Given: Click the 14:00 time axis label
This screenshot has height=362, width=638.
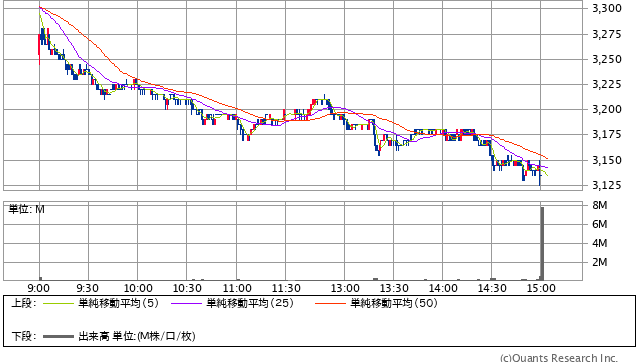Looking at the screenshot, I should (443, 288).
